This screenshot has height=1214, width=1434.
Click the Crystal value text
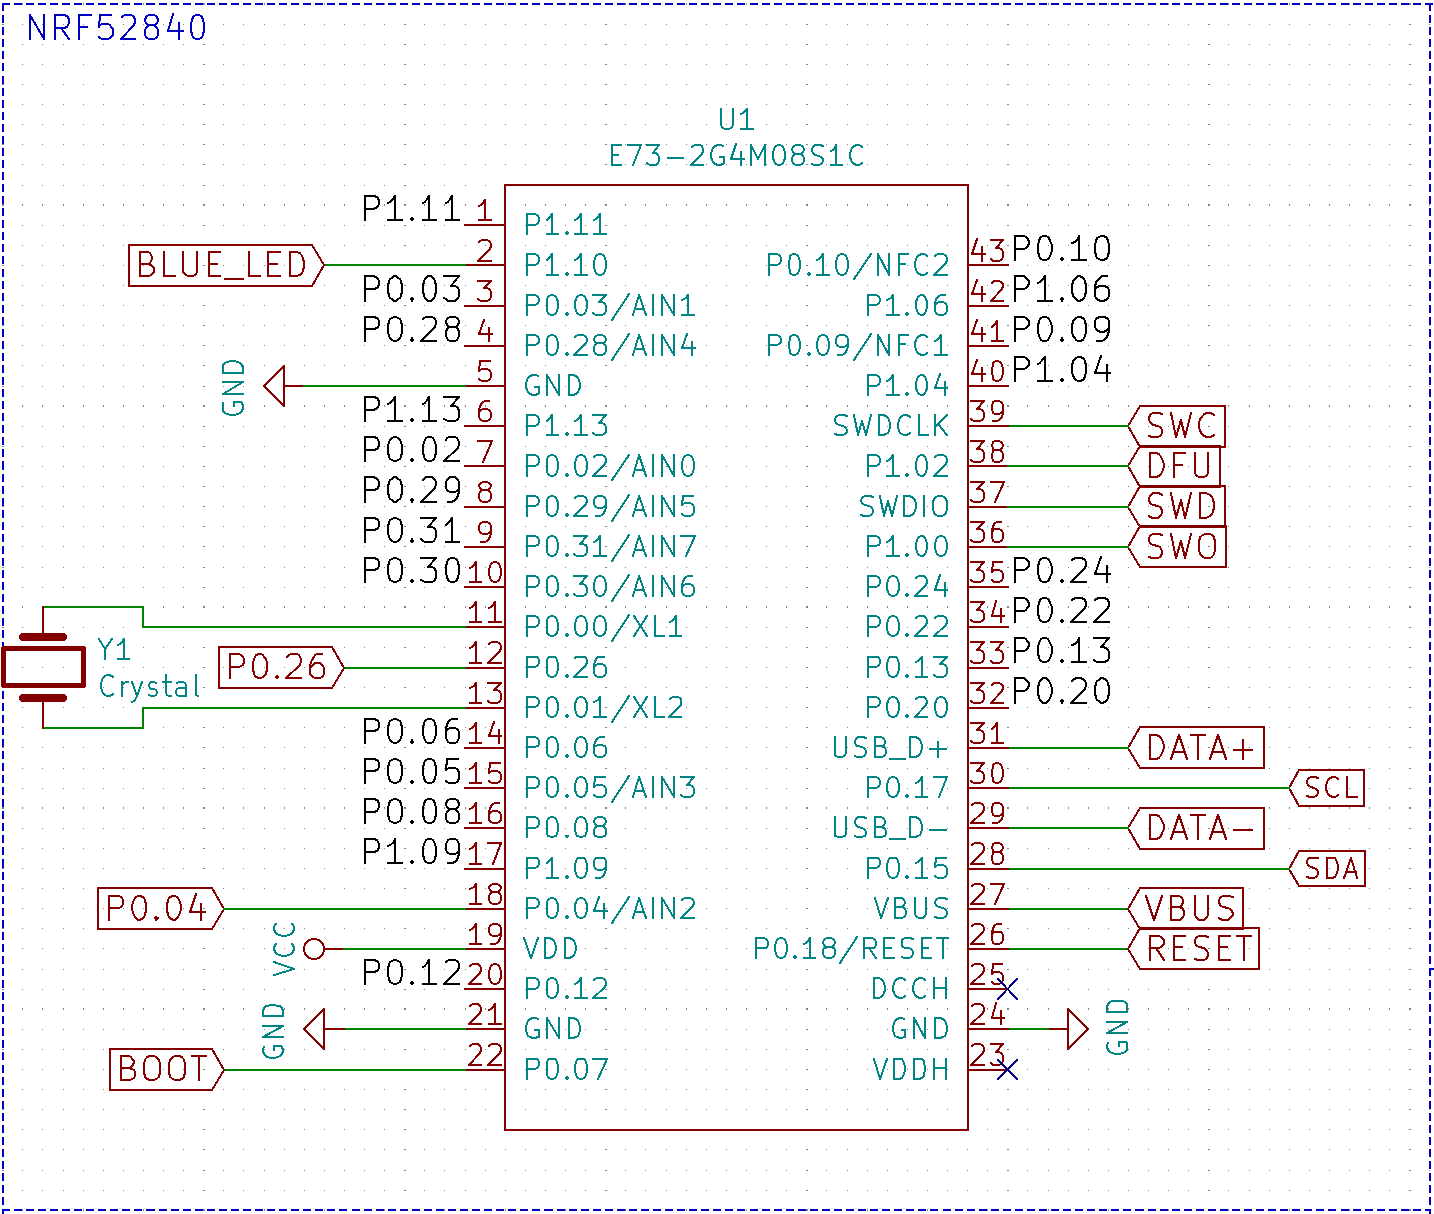coord(150,687)
